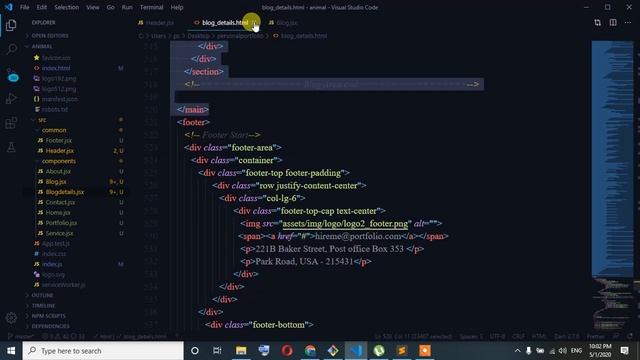The image size is (640, 360).
Task: Click the feedback icon in the status bar
Action: (x=616, y=336)
